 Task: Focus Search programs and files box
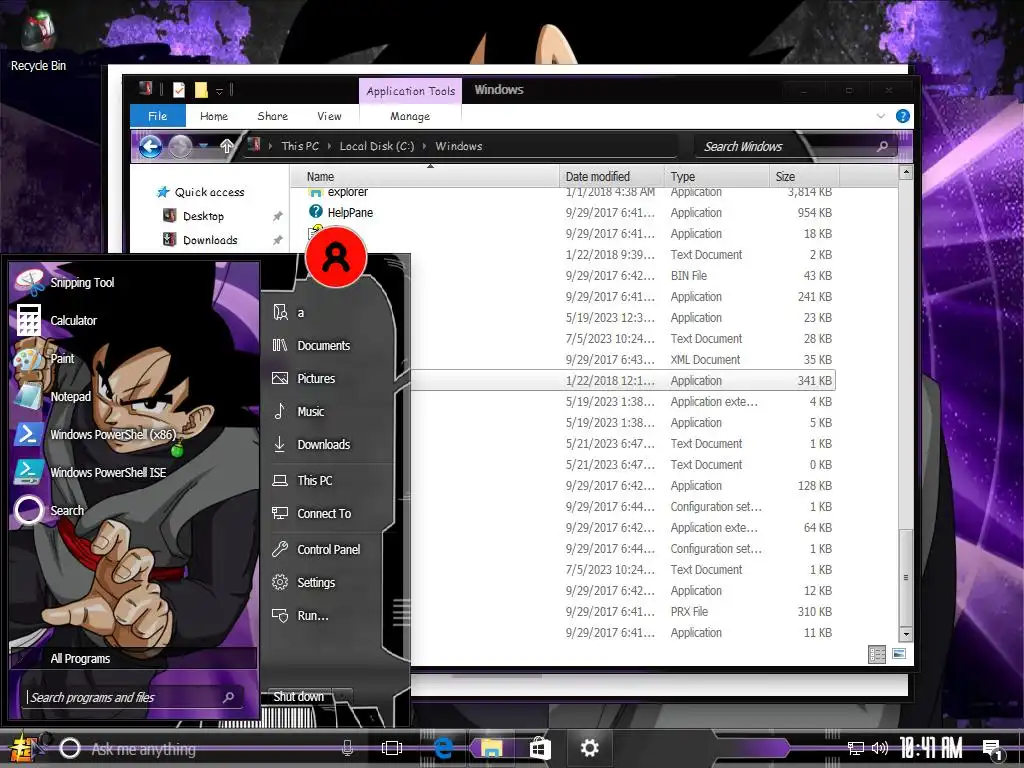[x=133, y=697]
